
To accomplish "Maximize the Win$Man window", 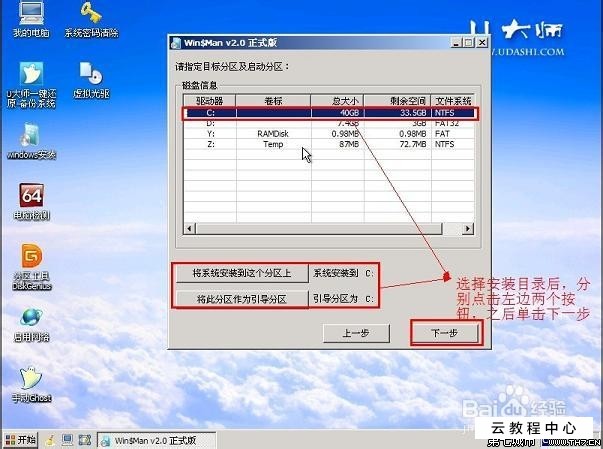I will point(468,42).
